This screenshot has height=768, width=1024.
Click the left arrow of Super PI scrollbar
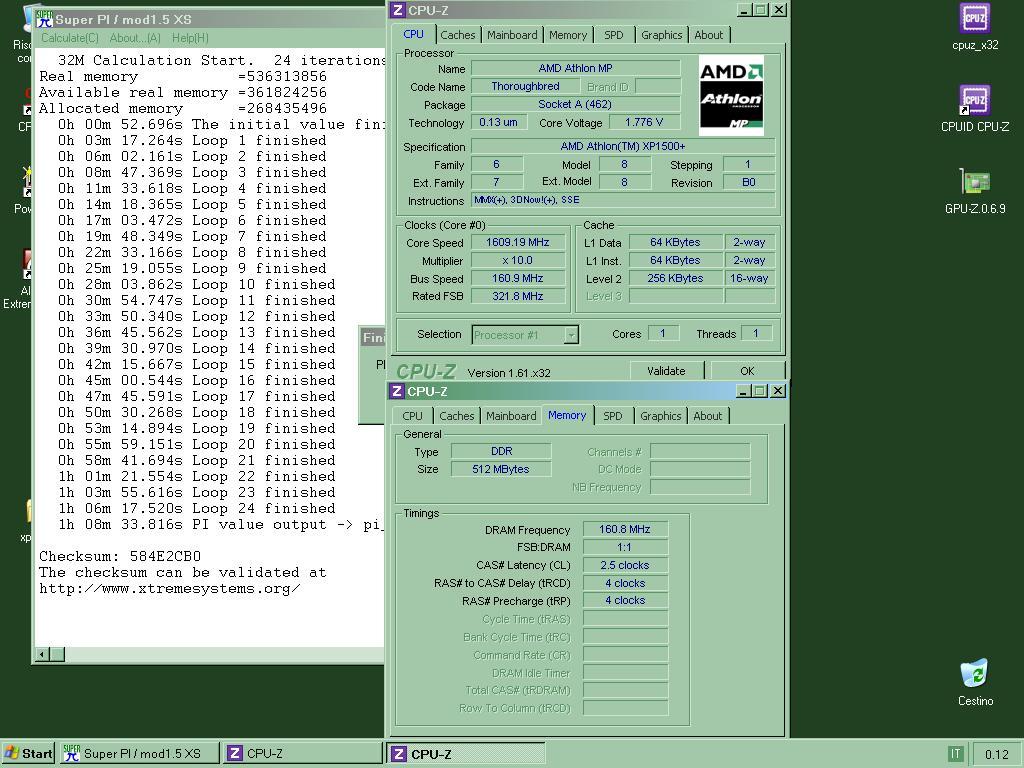click(x=42, y=654)
